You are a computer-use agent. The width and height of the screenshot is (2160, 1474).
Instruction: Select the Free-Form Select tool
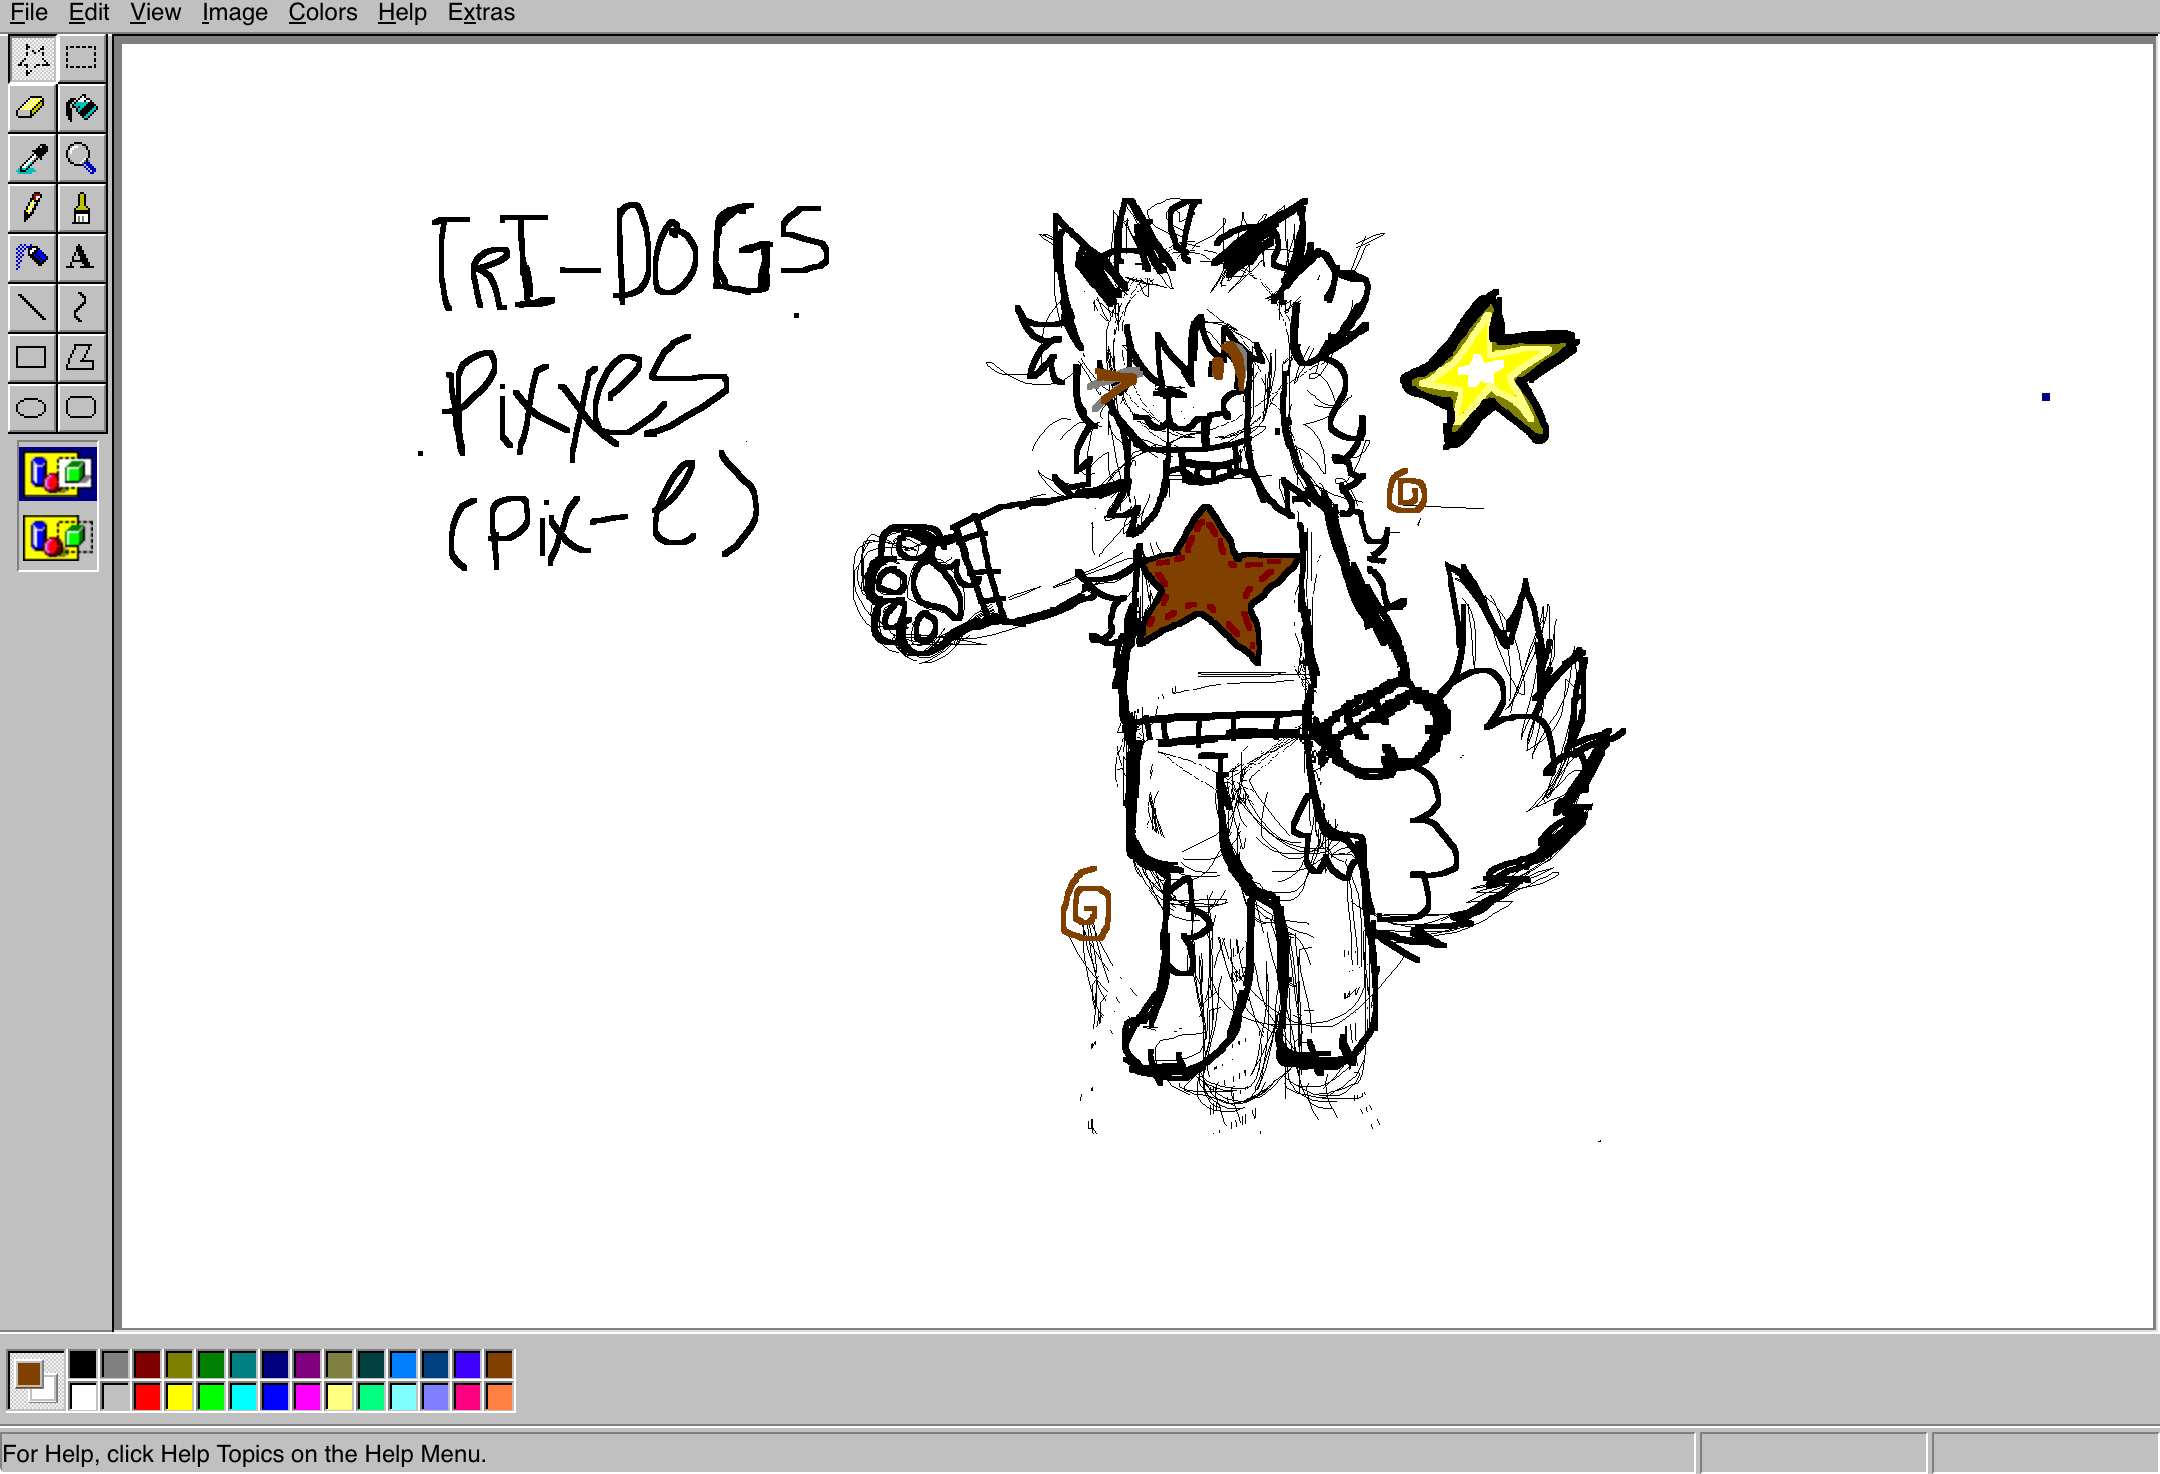coord(32,58)
